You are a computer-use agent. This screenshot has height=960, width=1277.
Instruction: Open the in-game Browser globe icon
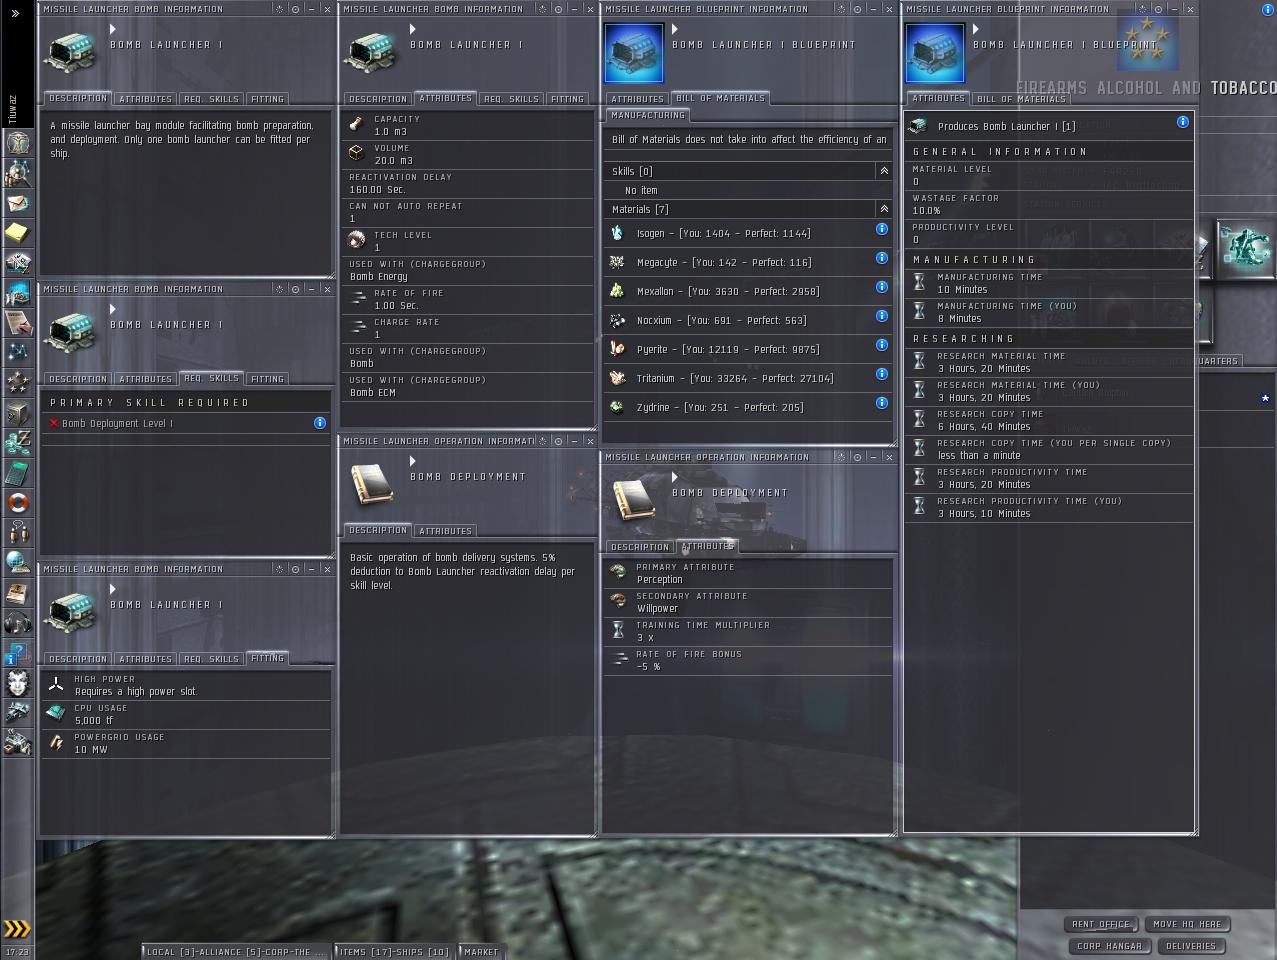pos(17,562)
